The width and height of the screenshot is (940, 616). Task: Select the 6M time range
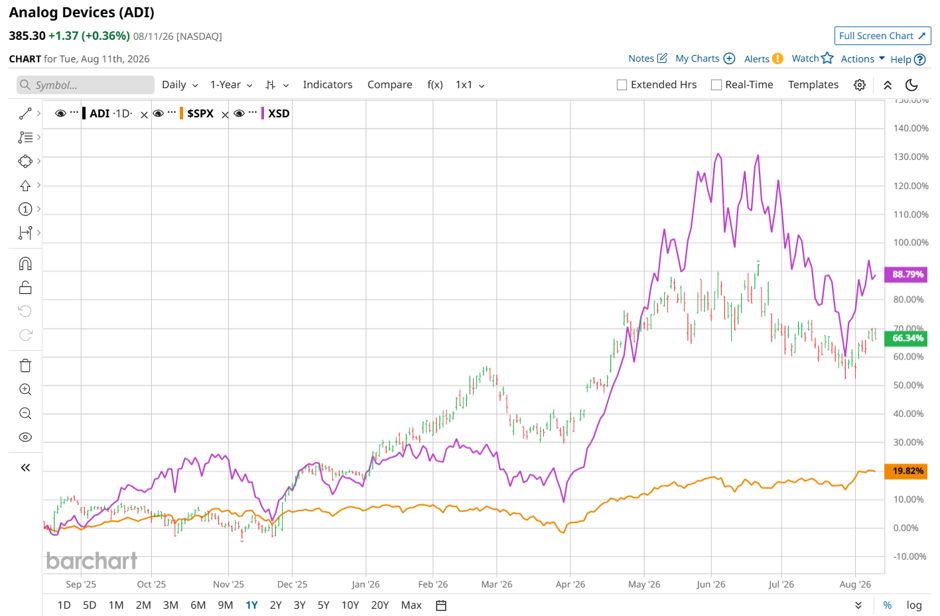click(x=198, y=605)
